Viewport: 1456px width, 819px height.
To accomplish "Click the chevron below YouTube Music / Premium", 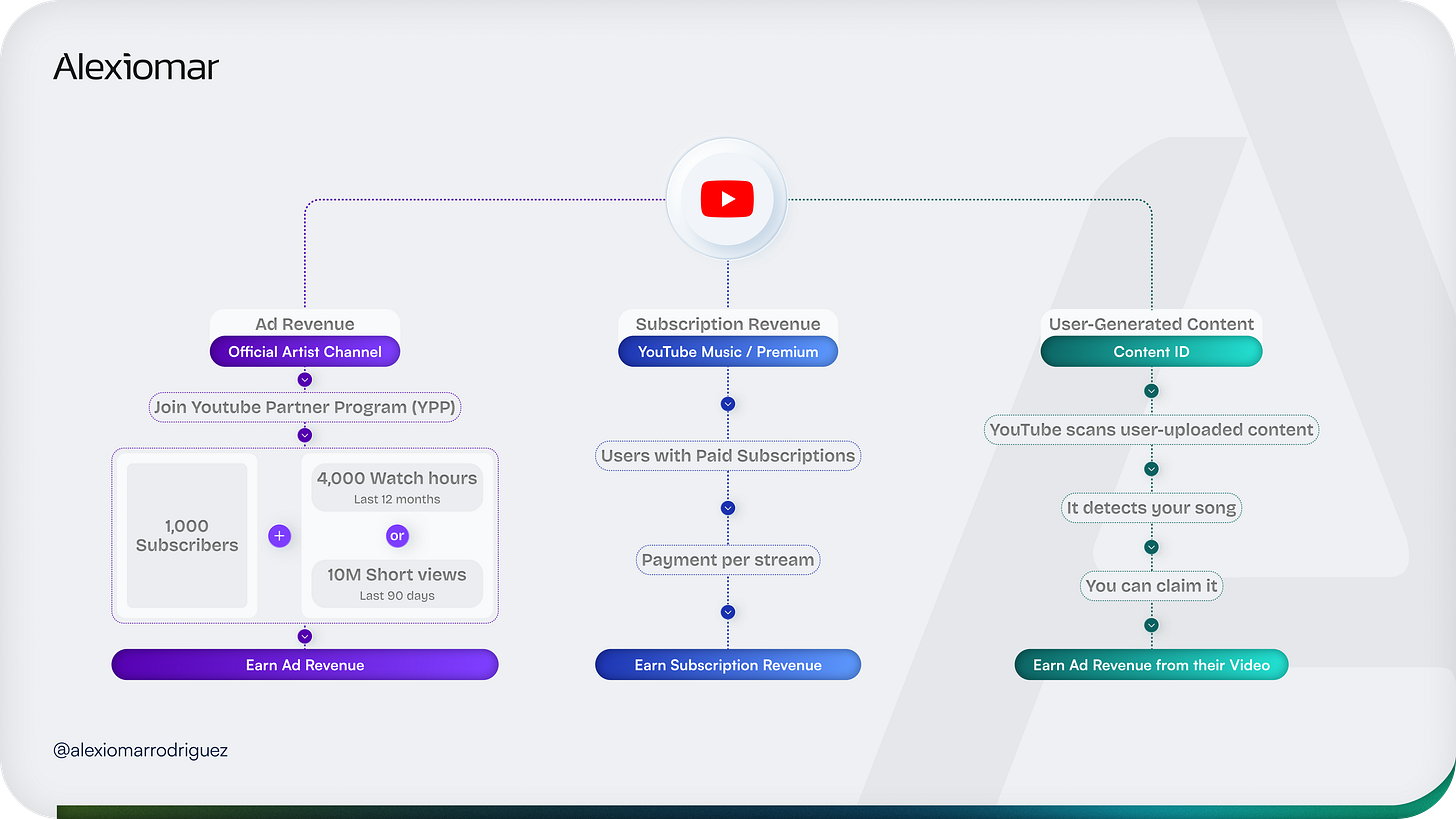I will click(x=728, y=404).
